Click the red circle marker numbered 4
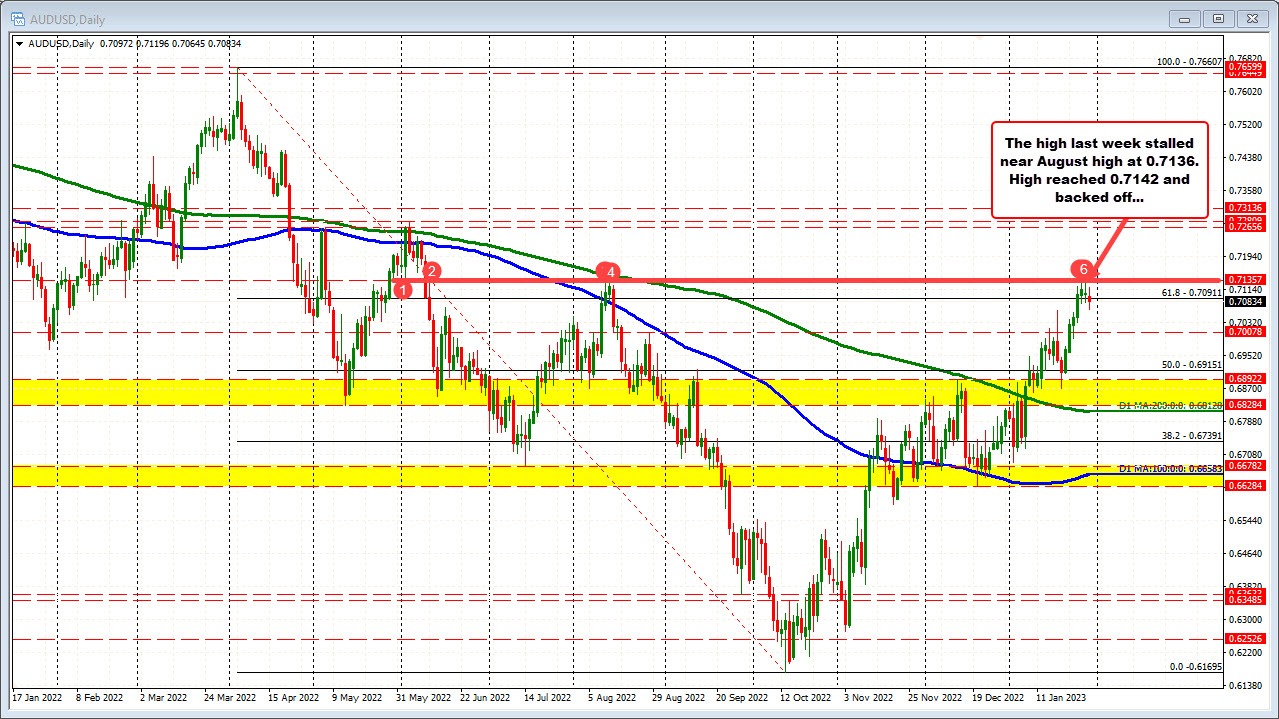The height and width of the screenshot is (719, 1279). tap(611, 270)
